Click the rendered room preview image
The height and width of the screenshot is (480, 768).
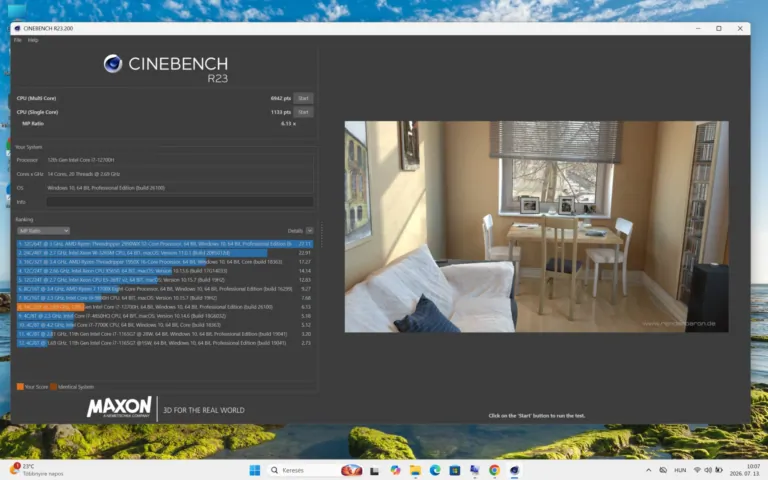(536, 227)
